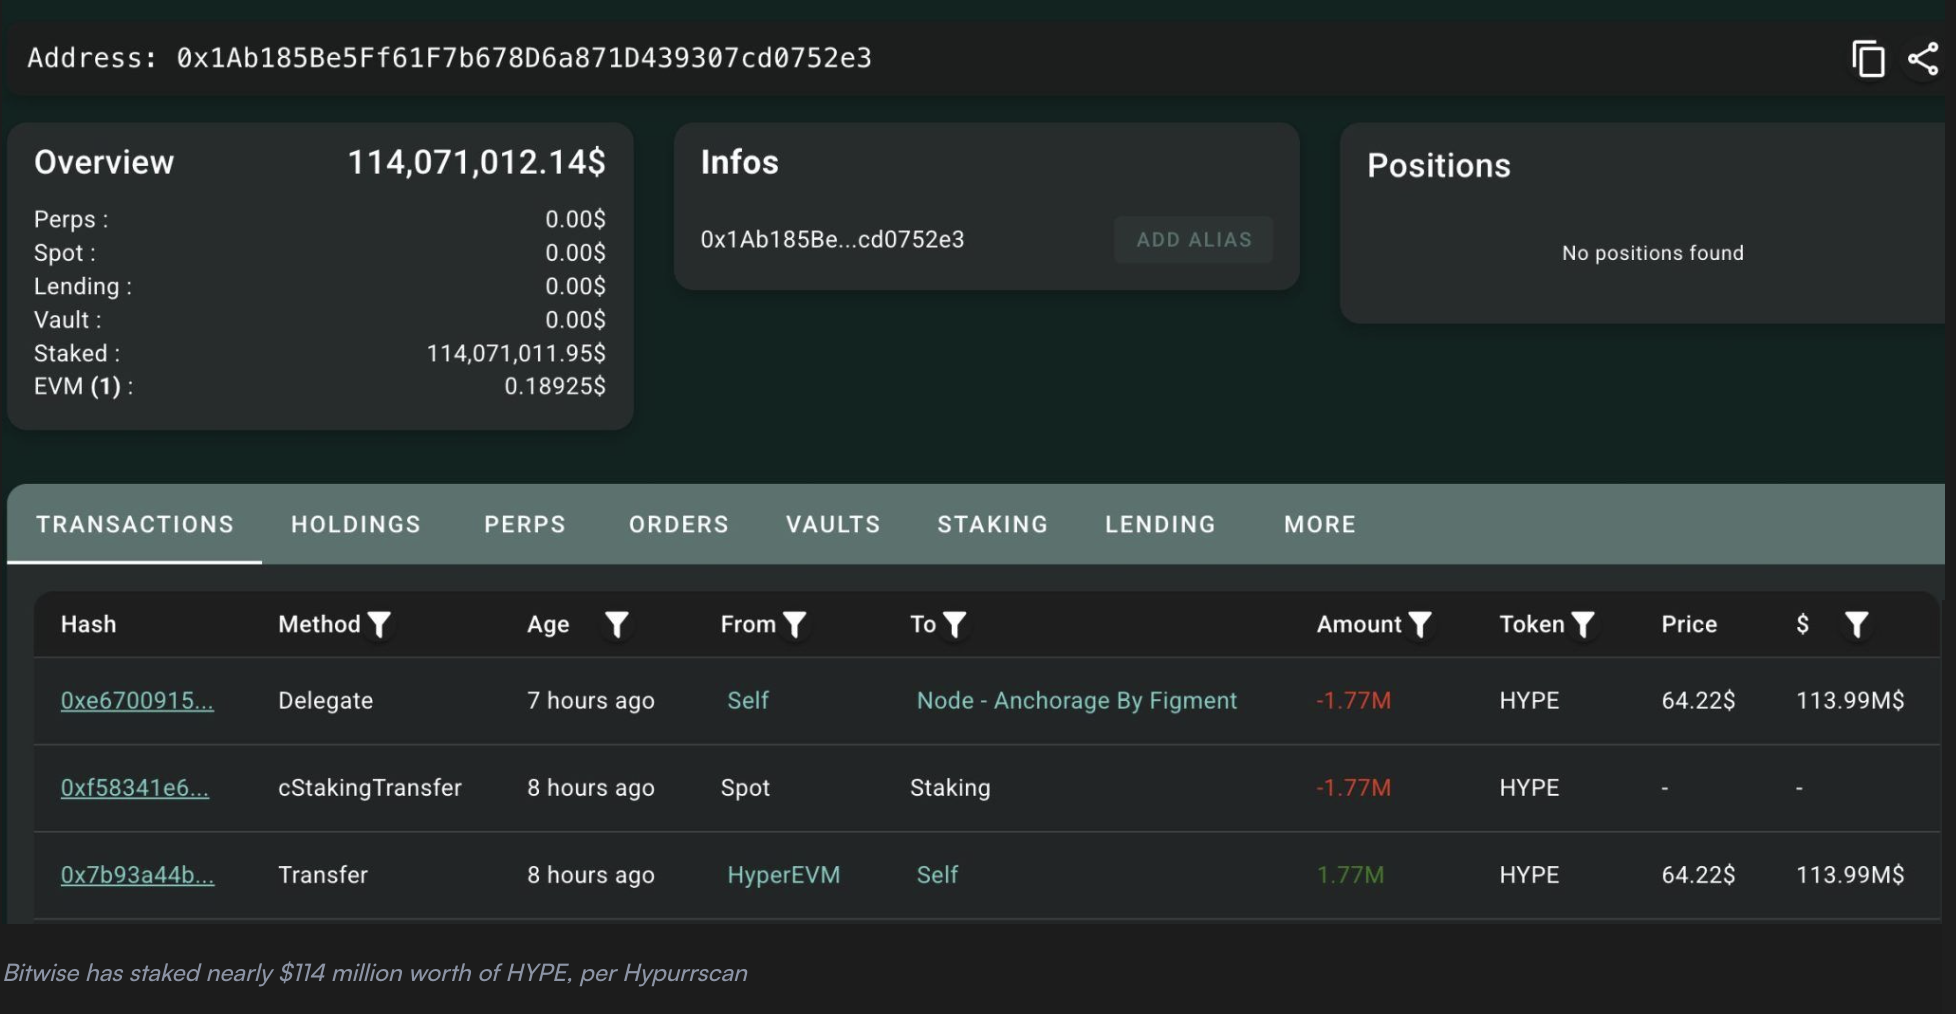Open the Amount column filter

pyautogui.click(x=1420, y=625)
